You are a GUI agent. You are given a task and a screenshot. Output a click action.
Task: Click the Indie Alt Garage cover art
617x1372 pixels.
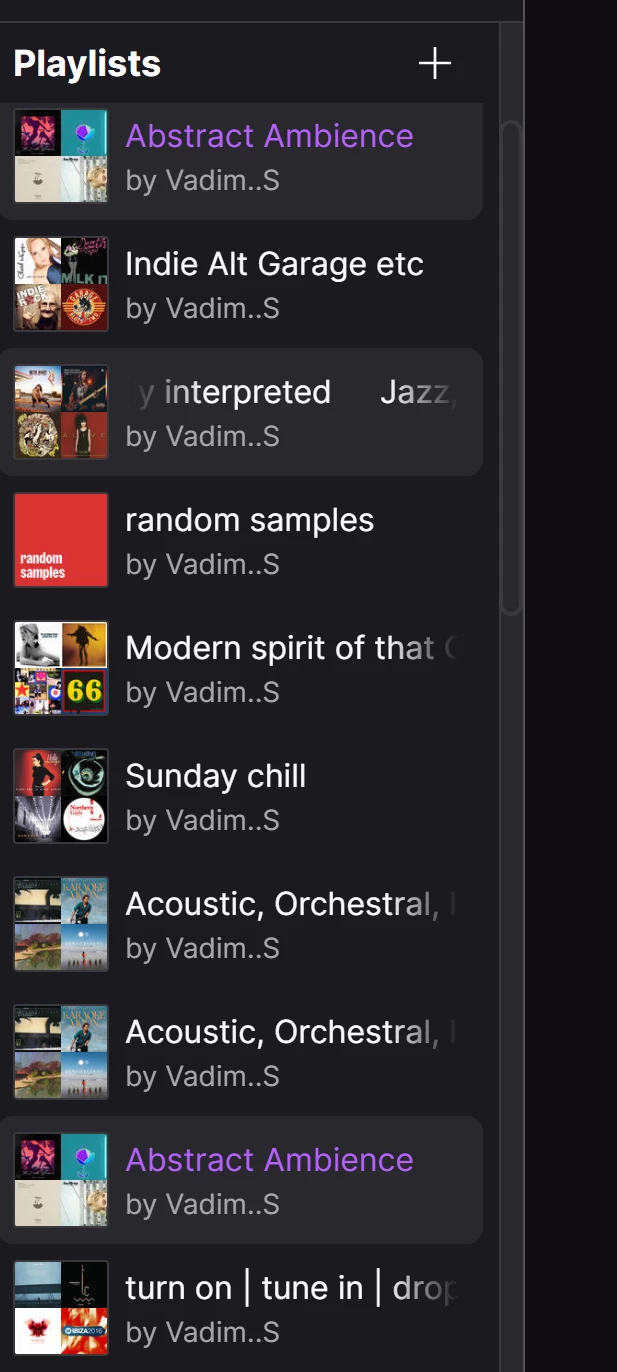pyautogui.click(x=61, y=284)
